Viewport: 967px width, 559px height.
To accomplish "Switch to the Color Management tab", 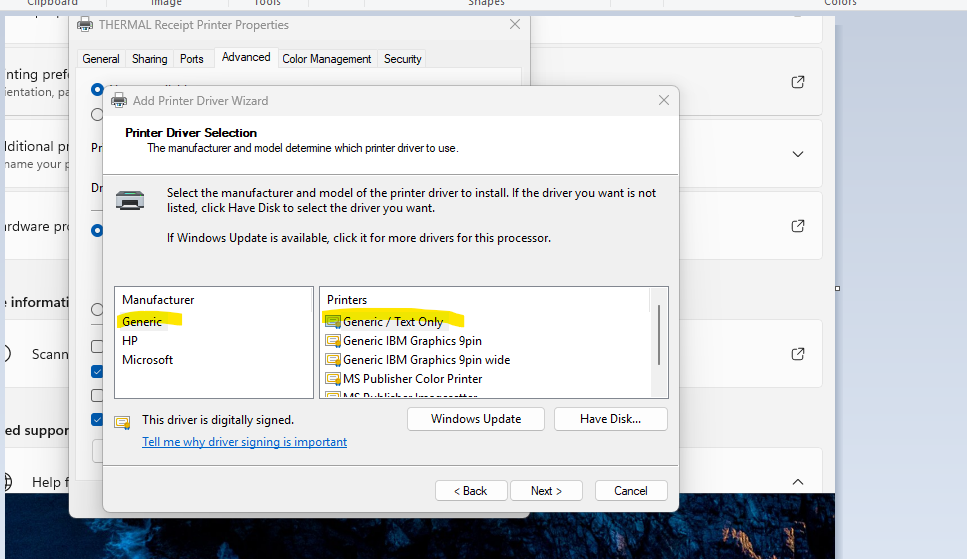I will [x=327, y=59].
